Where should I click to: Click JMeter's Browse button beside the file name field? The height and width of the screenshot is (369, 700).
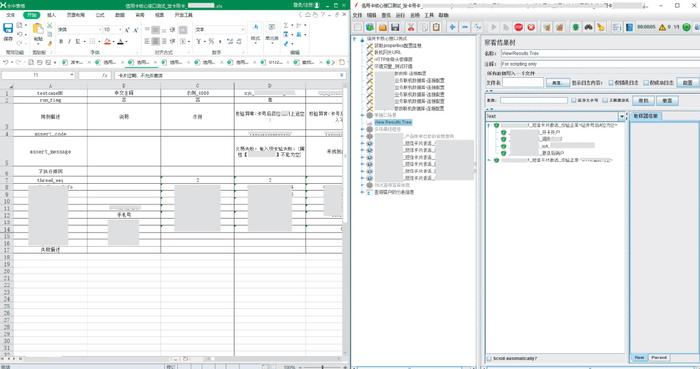558,83
